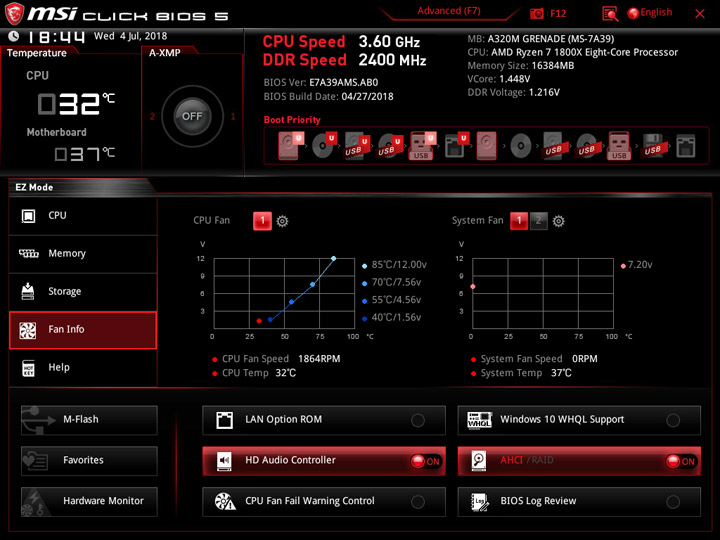
Task: Click the BIOS Ver E7A39AMS.AB0 text
Action: coord(321,83)
